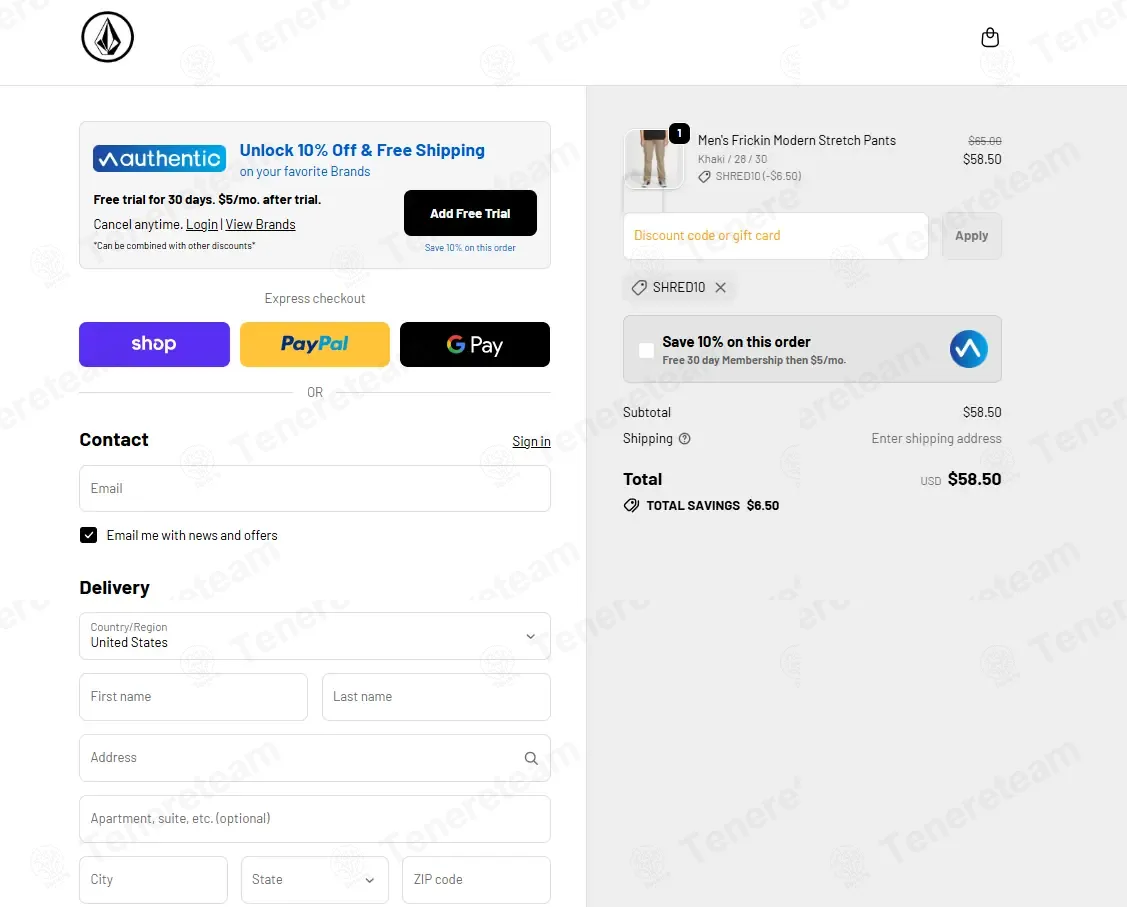Viewport: 1127px width, 907px height.
Task: Check out using Google Pay
Action: click(475, 345)
